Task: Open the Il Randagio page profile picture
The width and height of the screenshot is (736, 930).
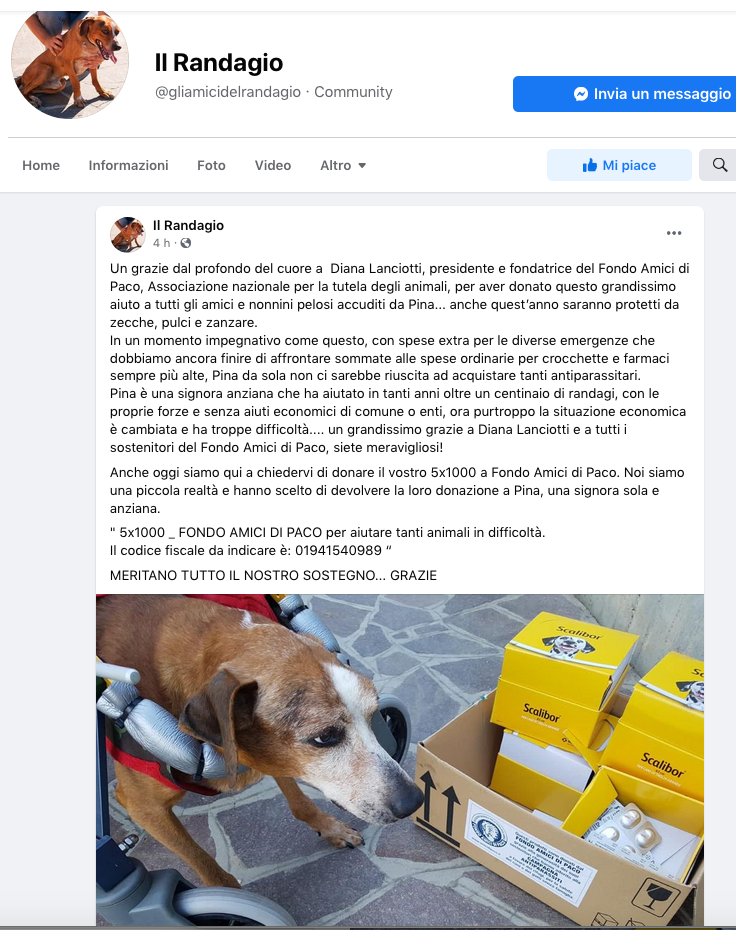Action: 70,64
